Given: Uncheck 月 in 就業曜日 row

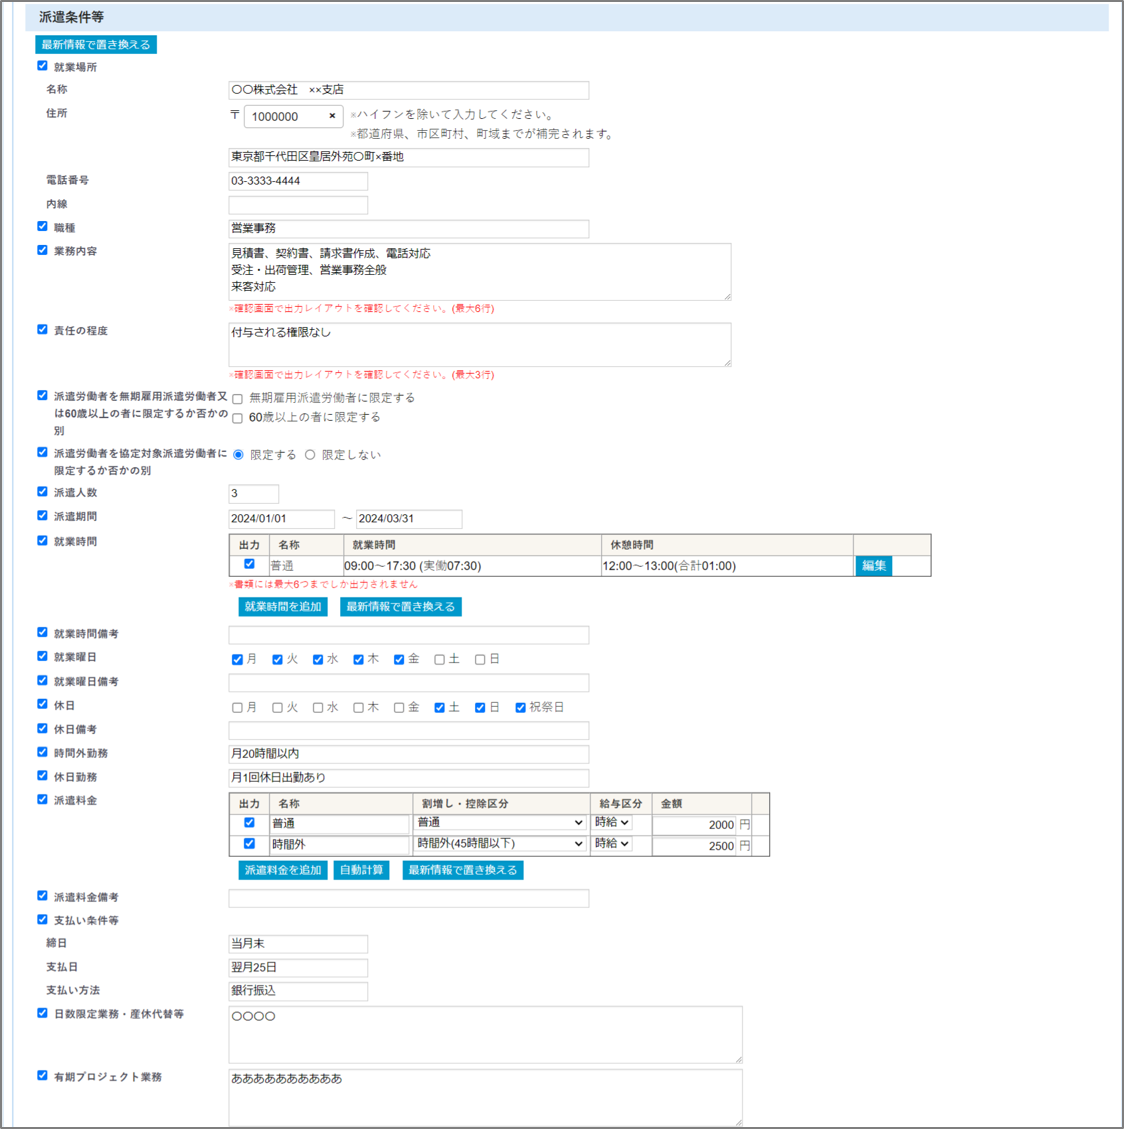Looking at the screenshot, I should [238, 660].
